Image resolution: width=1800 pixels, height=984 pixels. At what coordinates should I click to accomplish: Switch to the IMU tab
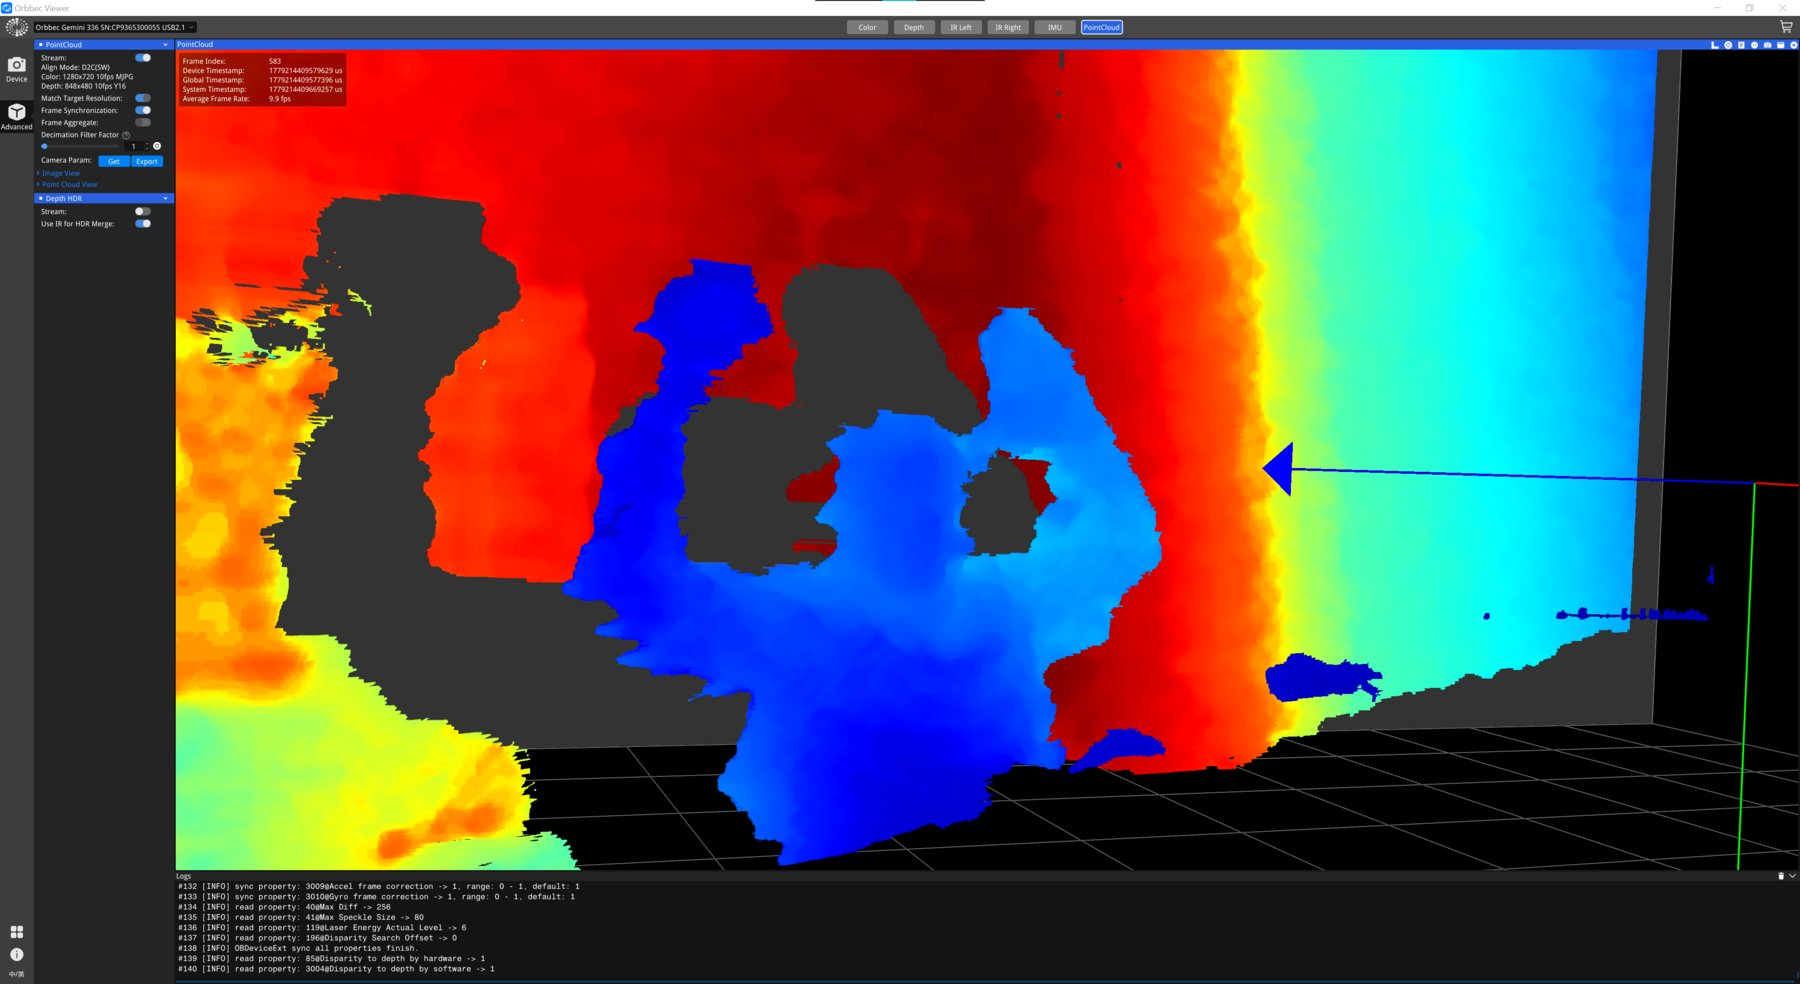coord(1055,27)
